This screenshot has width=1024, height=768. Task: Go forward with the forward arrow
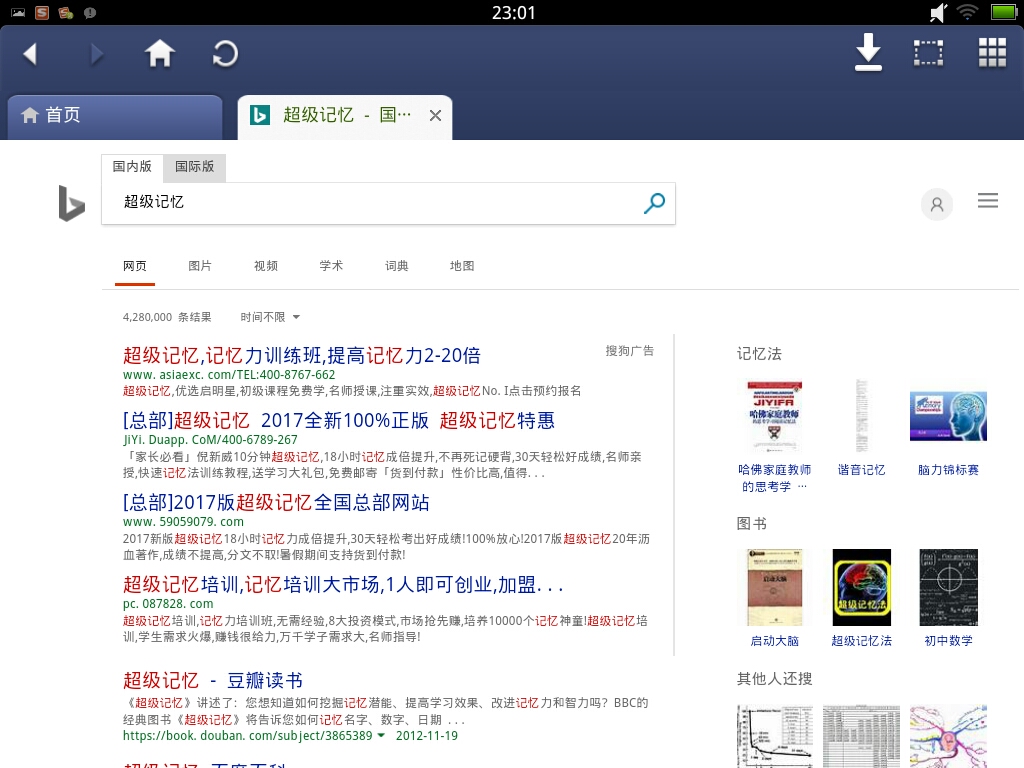[96, 54]
